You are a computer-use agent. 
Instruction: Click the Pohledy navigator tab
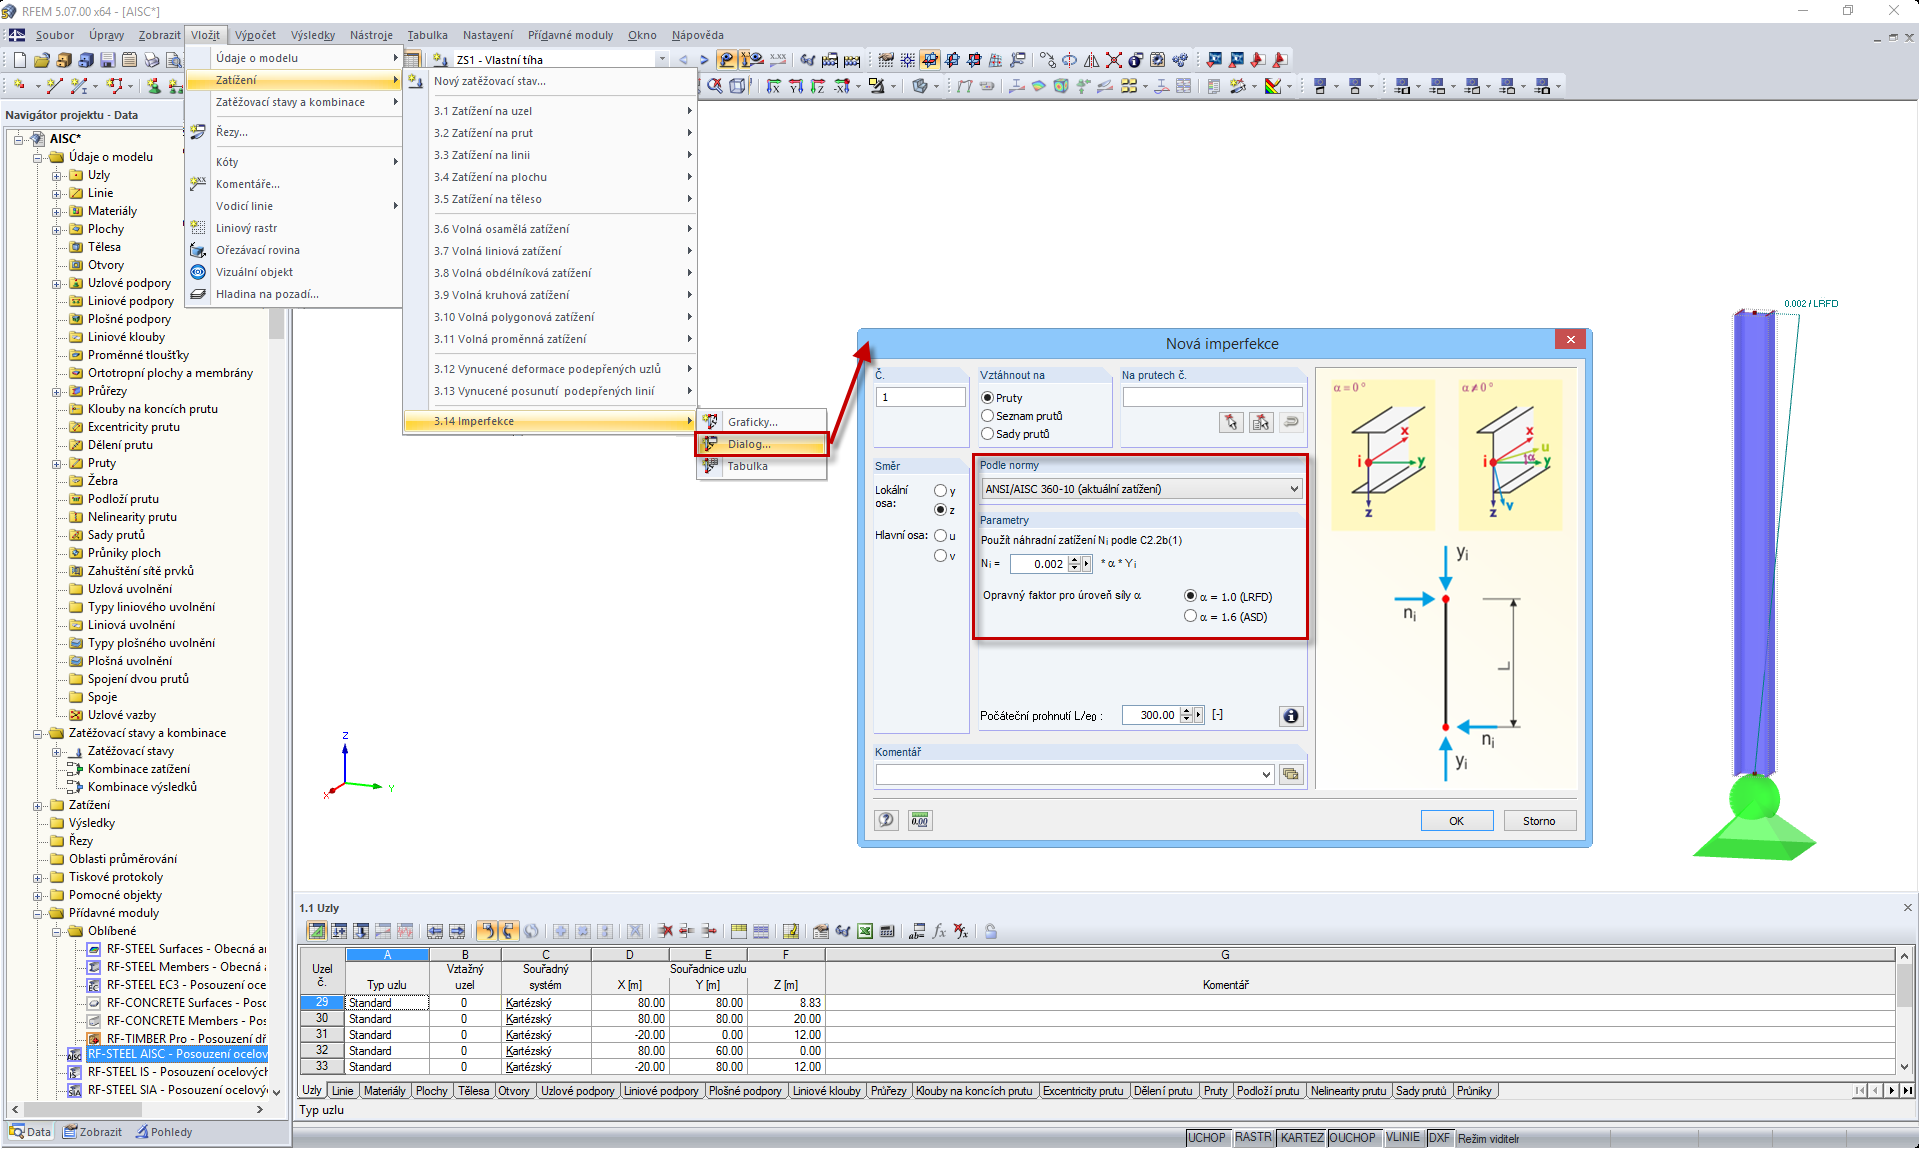tap(165, 1132)
